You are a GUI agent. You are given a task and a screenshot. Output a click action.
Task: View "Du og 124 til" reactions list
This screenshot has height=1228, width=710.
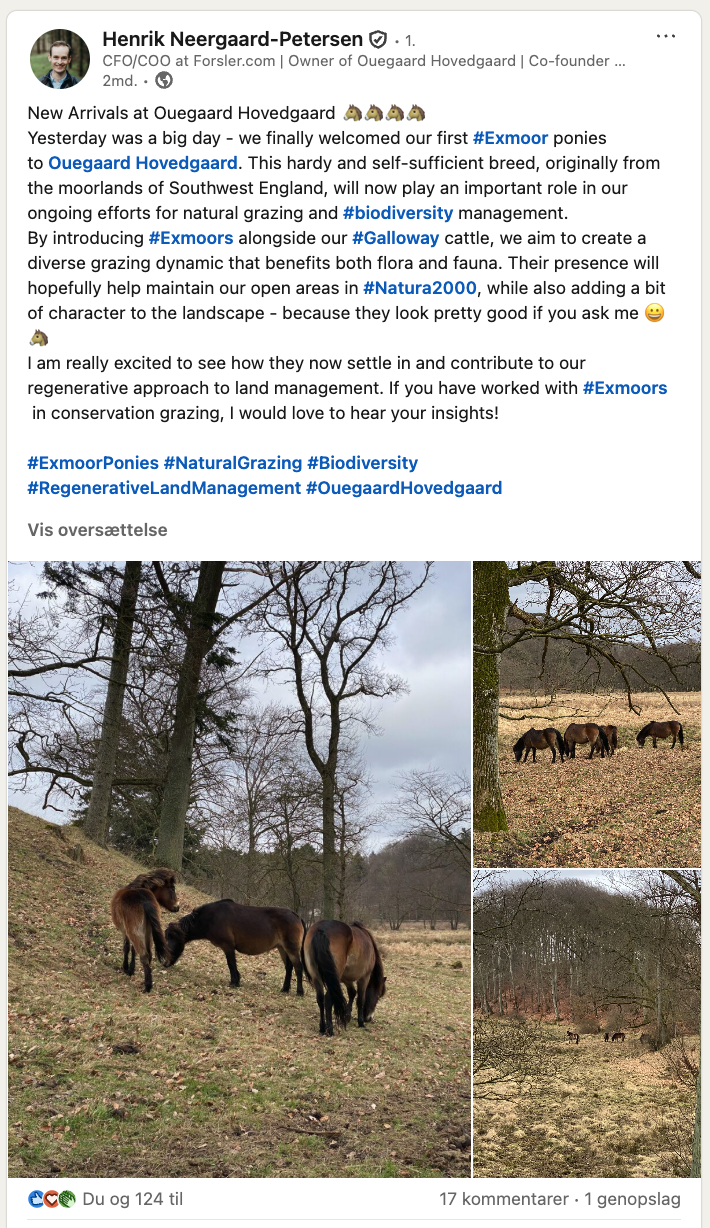click(133, 1198)
